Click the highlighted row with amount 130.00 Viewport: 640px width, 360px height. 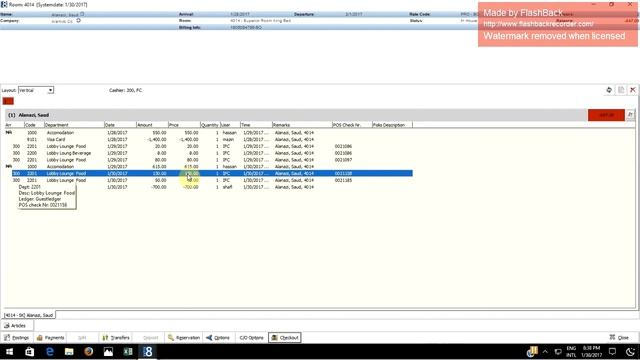pos(211,173)
